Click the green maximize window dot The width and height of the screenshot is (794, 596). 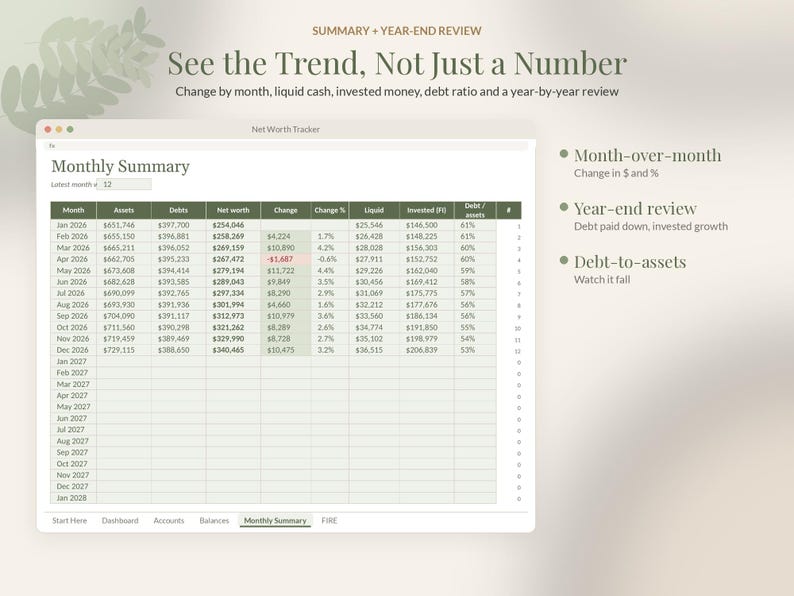click(x=70, y=130)
